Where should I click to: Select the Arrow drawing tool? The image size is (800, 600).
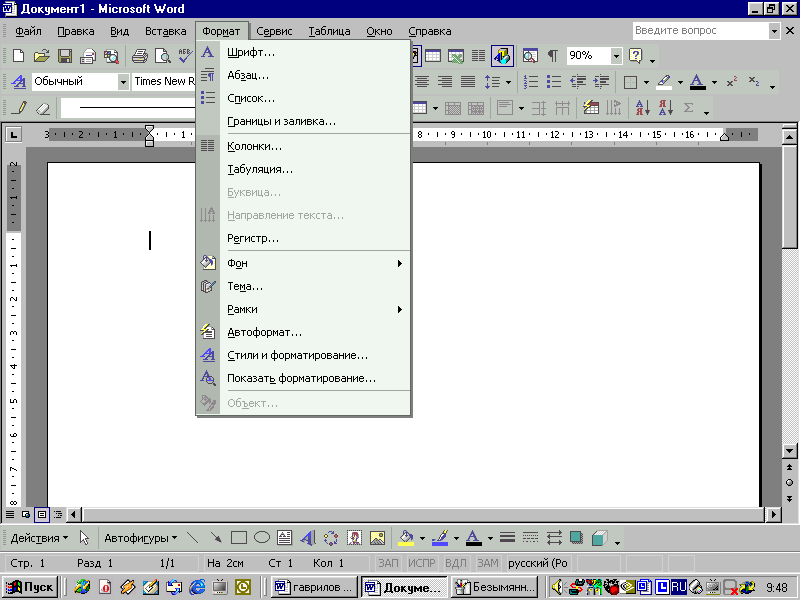point(216,538)
